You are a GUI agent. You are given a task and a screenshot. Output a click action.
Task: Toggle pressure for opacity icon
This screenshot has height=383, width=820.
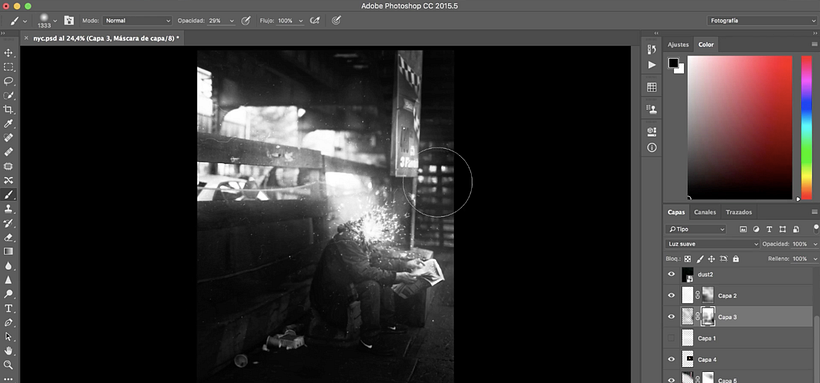coord(245,20)
